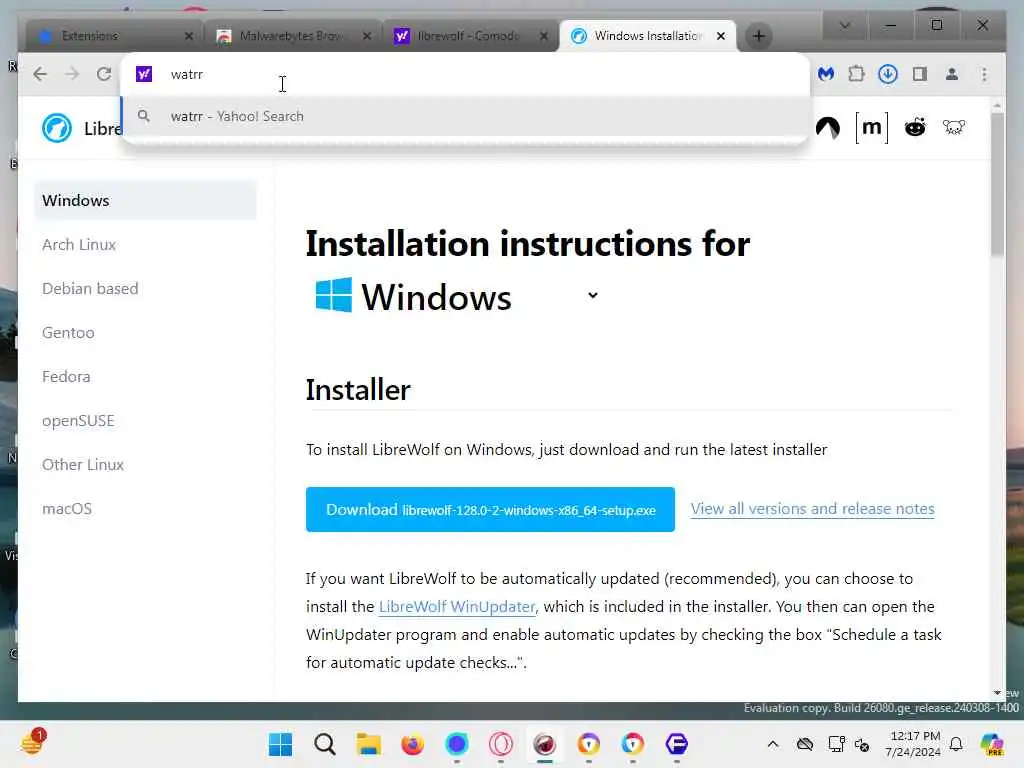Show hidden system tray icons chevron
The image size is (1024, 768).
tap(773, 744)
